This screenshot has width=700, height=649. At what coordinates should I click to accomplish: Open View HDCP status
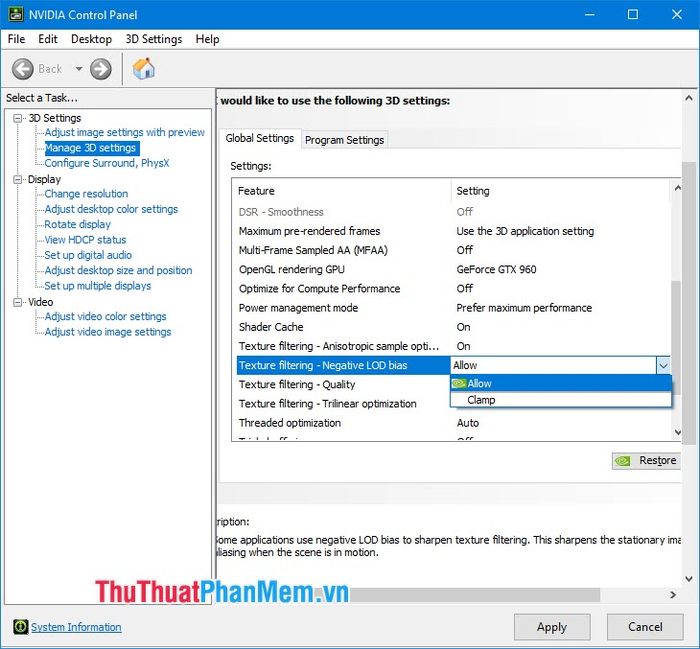(x=85, y=240)
